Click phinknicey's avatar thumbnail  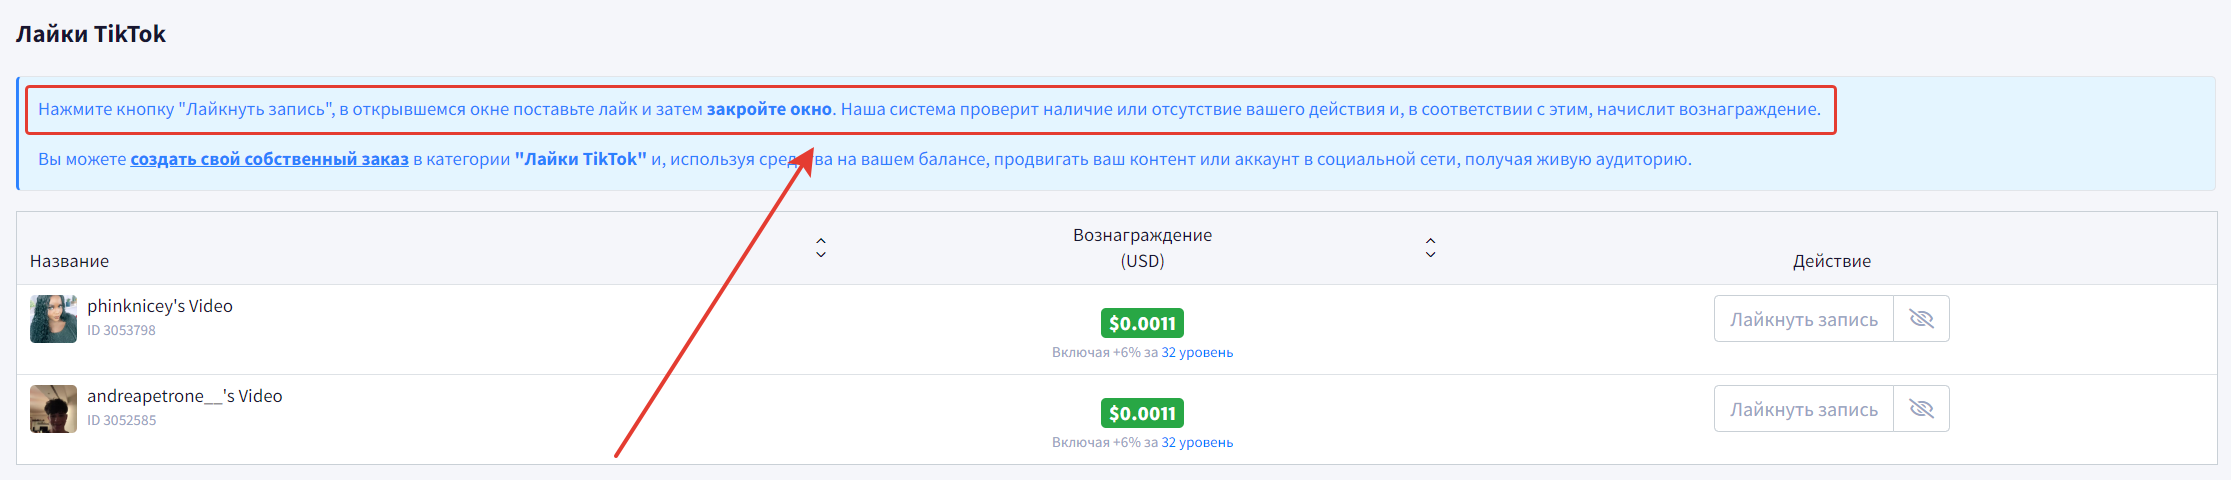(x=53, y=319)
